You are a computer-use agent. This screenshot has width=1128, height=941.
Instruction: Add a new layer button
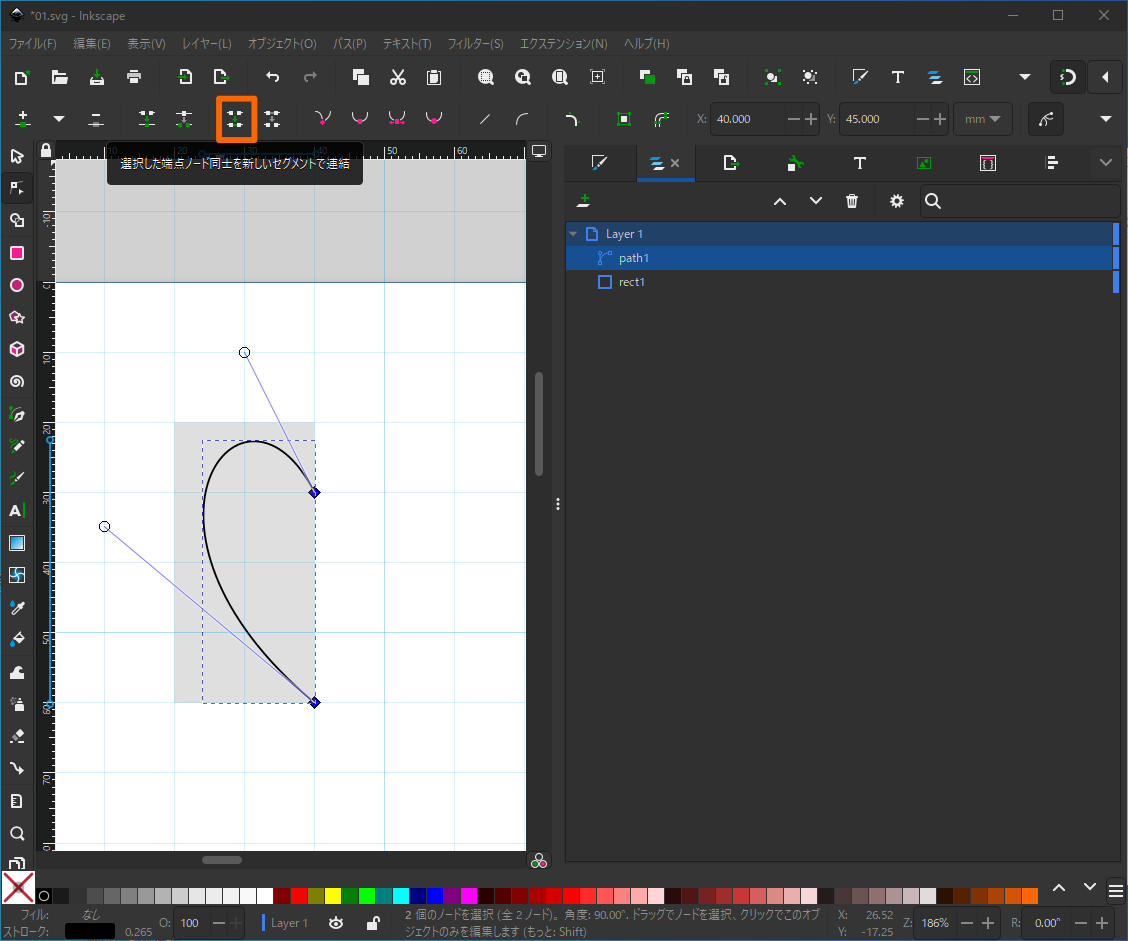pyautogui.click(x=583, y=201)
